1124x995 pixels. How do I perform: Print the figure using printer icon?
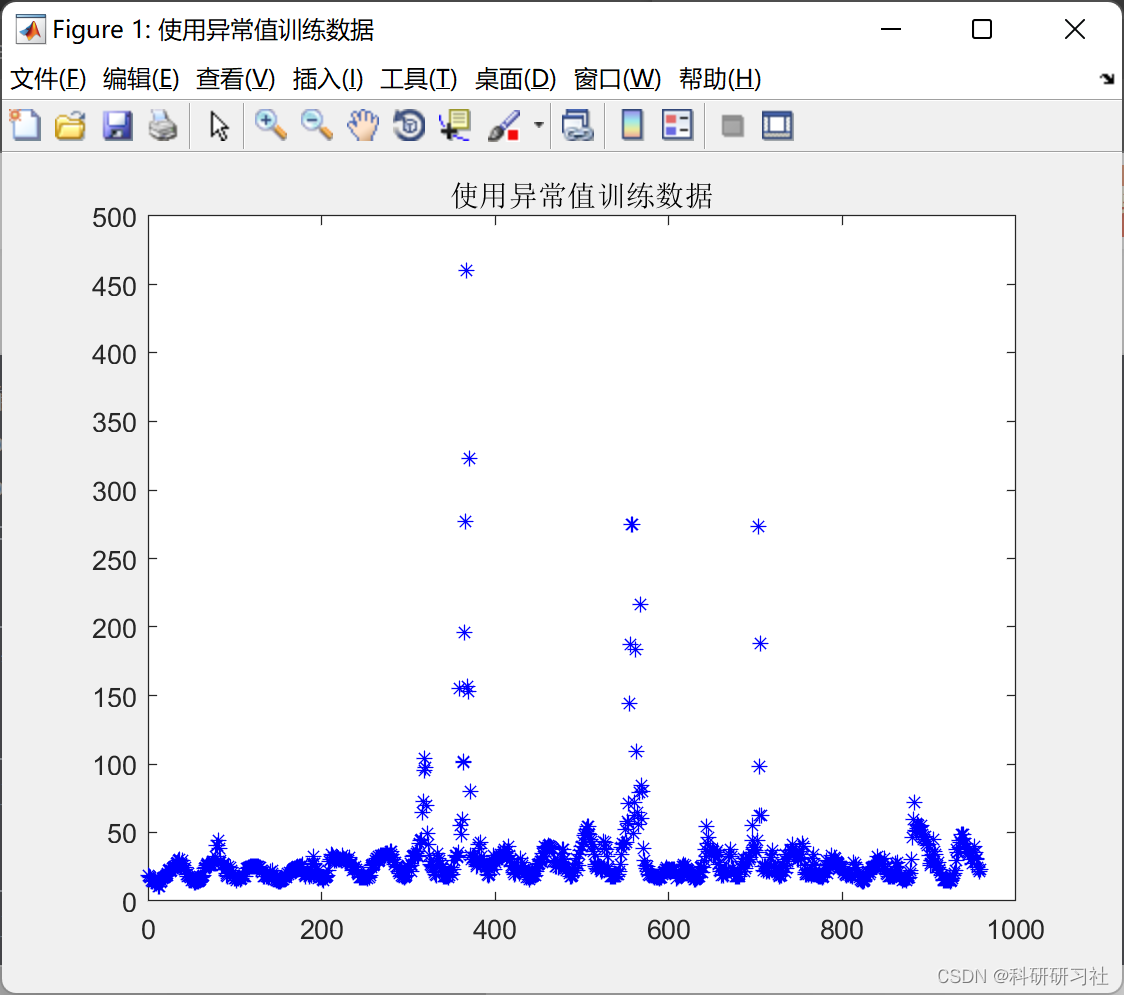[x=163, y=125]
